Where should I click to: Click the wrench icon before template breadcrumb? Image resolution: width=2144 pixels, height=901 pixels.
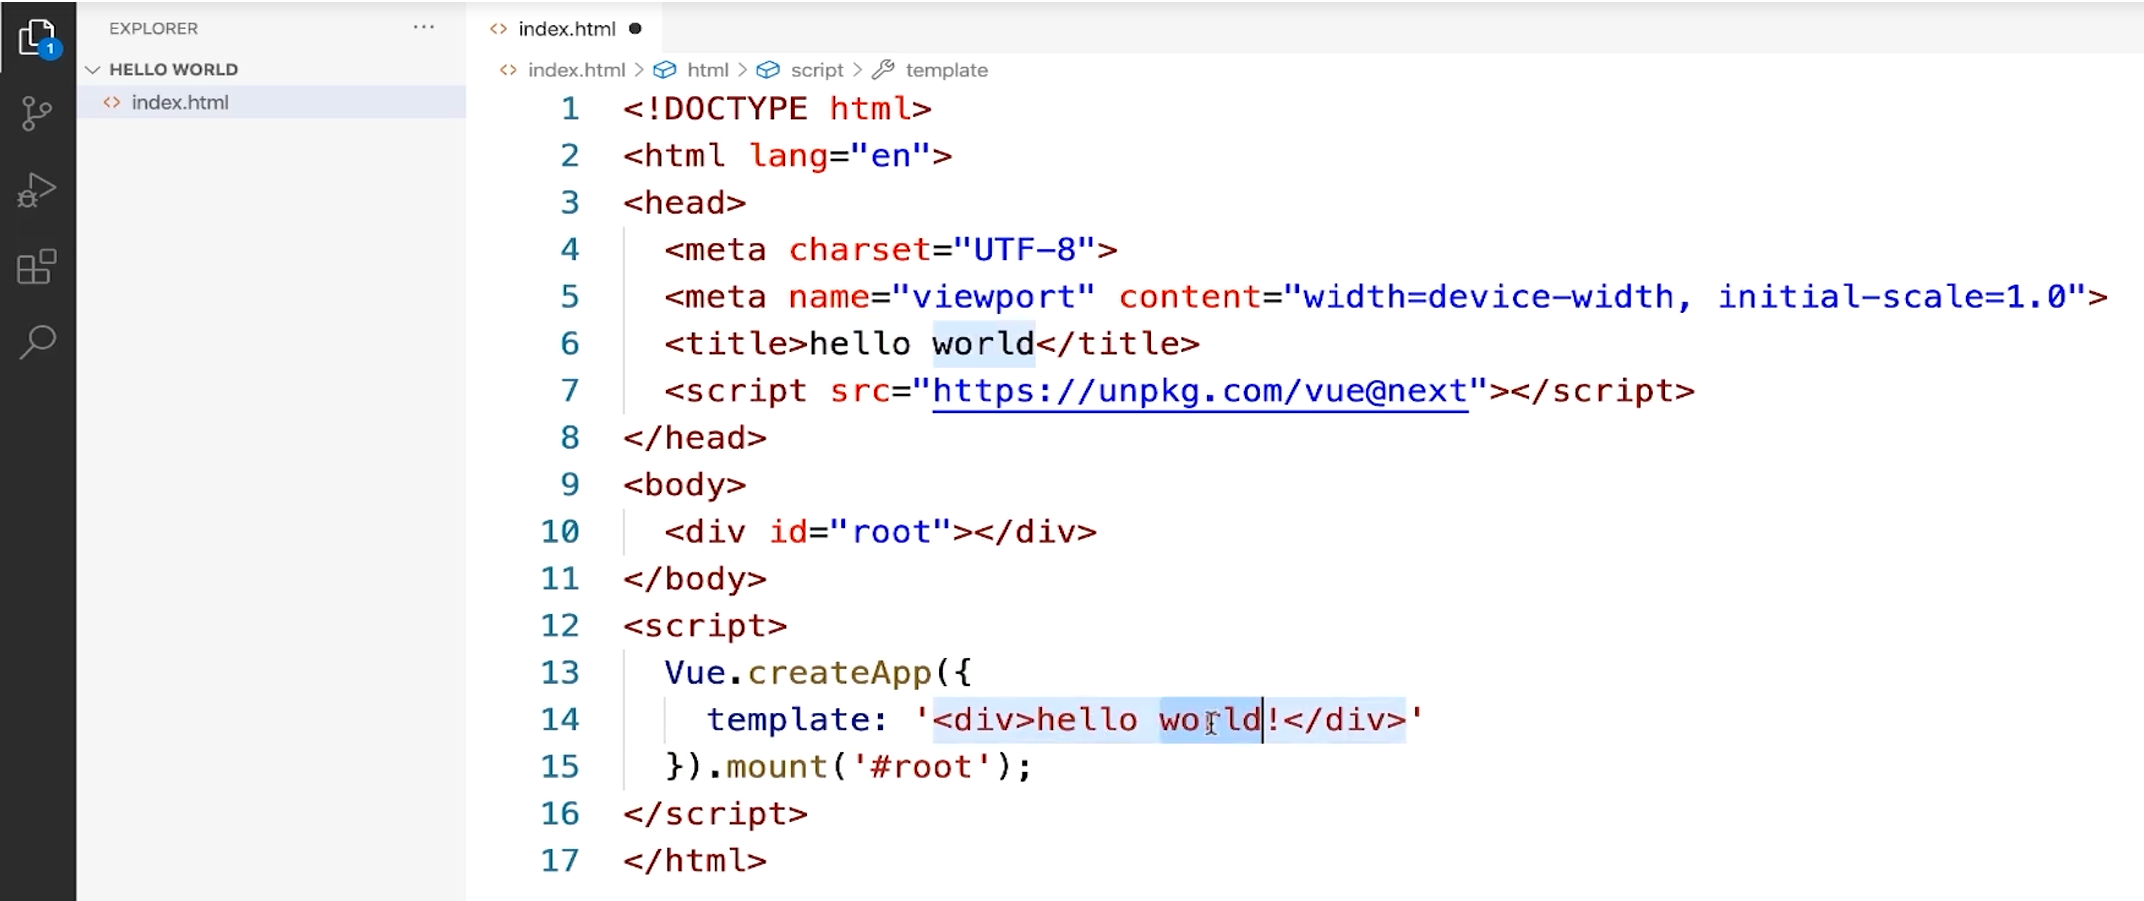pyautogui.click(x=883, y=70)
